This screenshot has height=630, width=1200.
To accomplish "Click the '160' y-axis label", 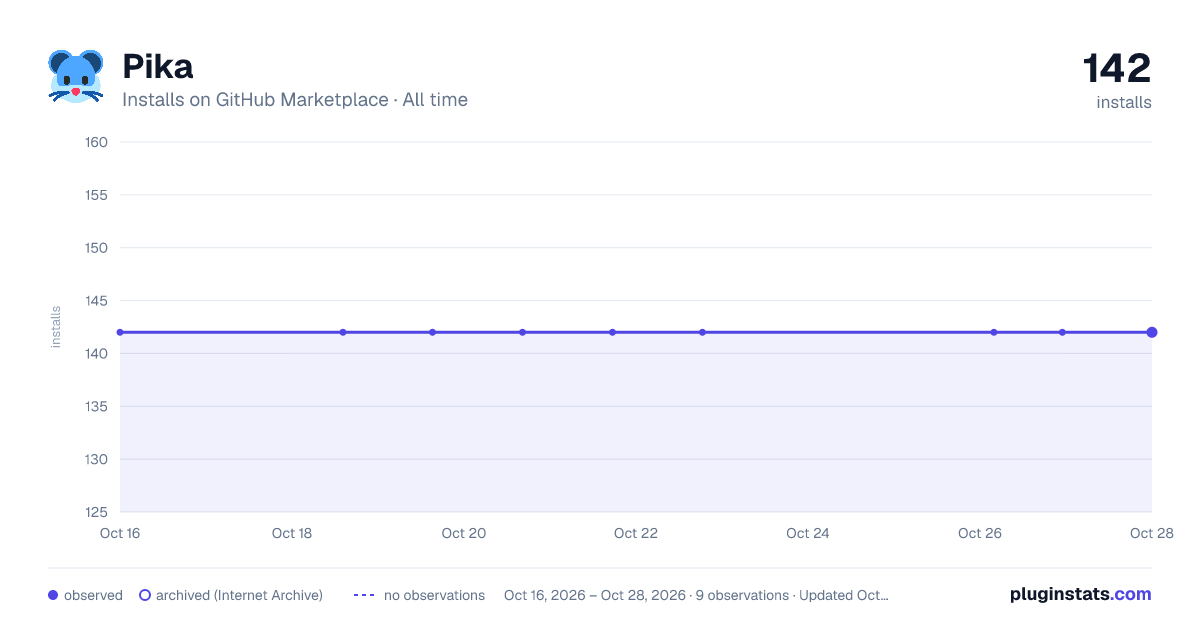I will point(97,142).
